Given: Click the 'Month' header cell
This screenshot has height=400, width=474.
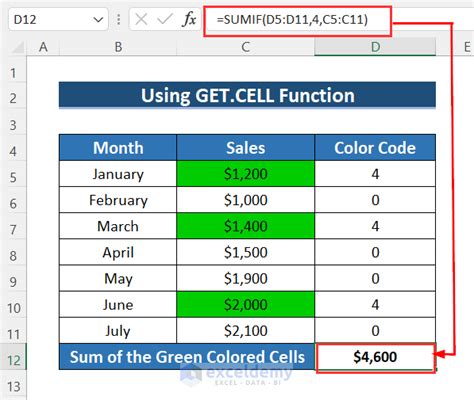Looking at the screenshot, I should point(118,148).
